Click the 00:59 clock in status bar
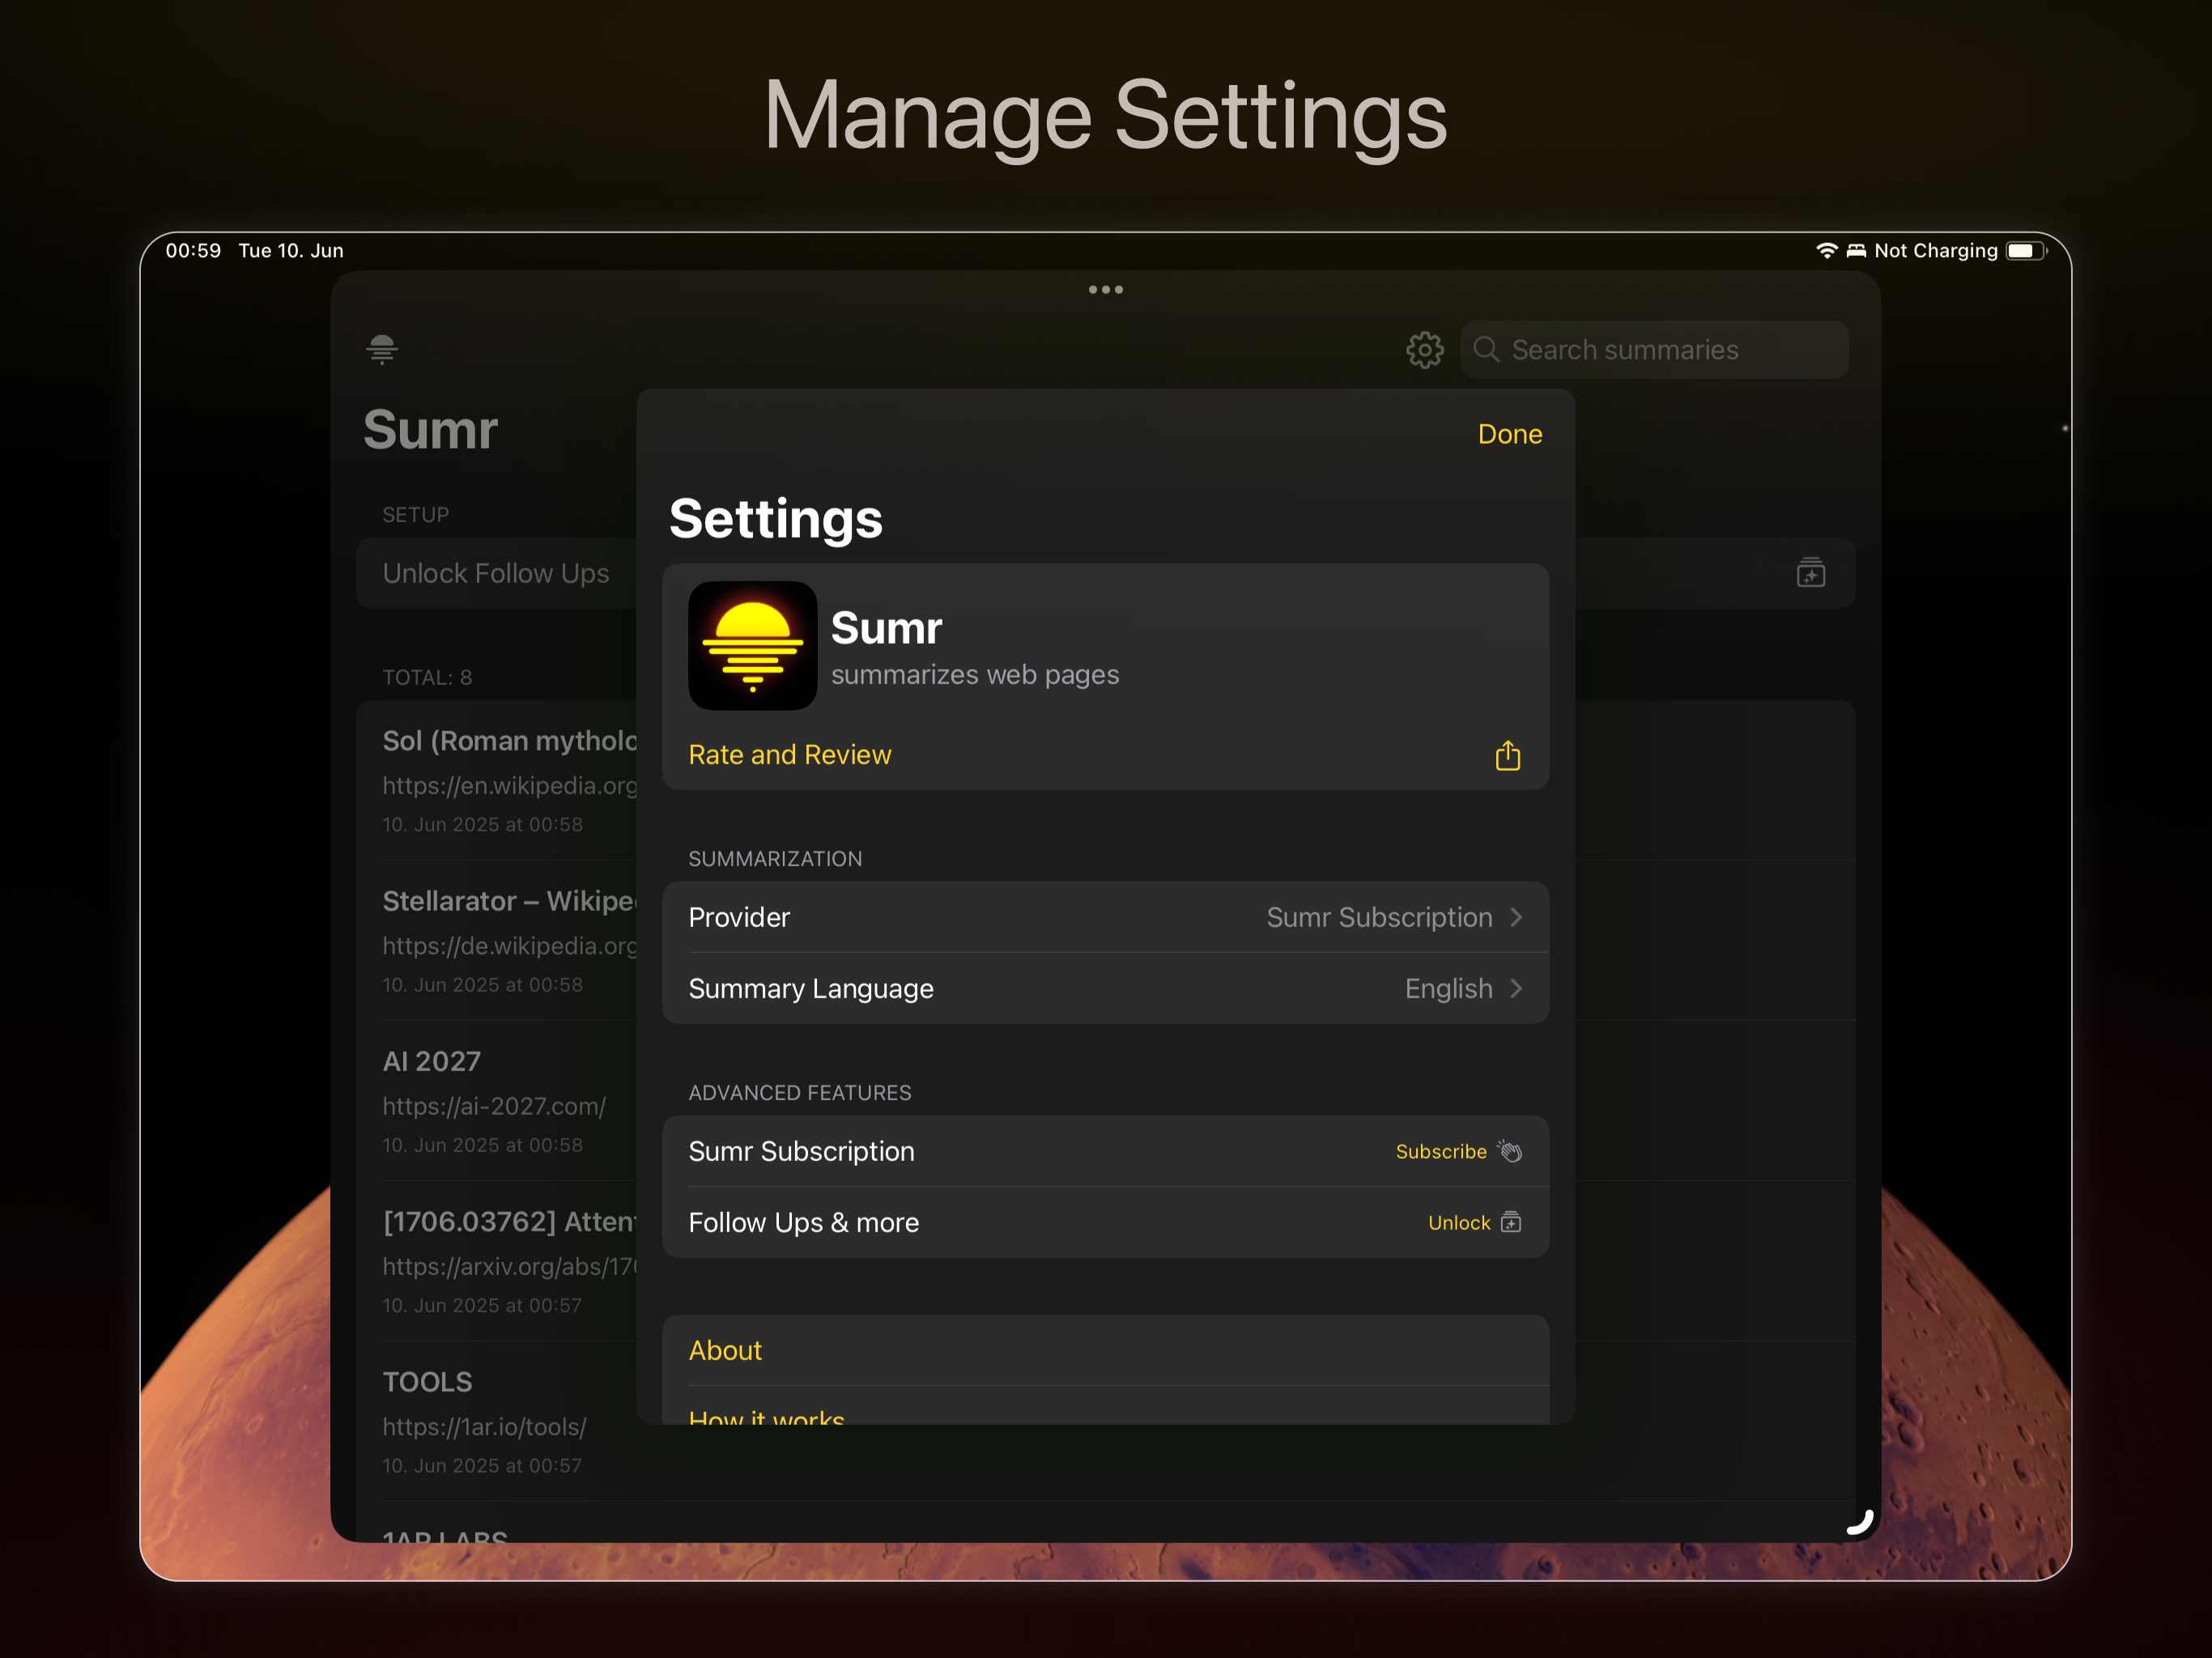This screenshot has width=2212, height=1658. [x=193, y=251]
